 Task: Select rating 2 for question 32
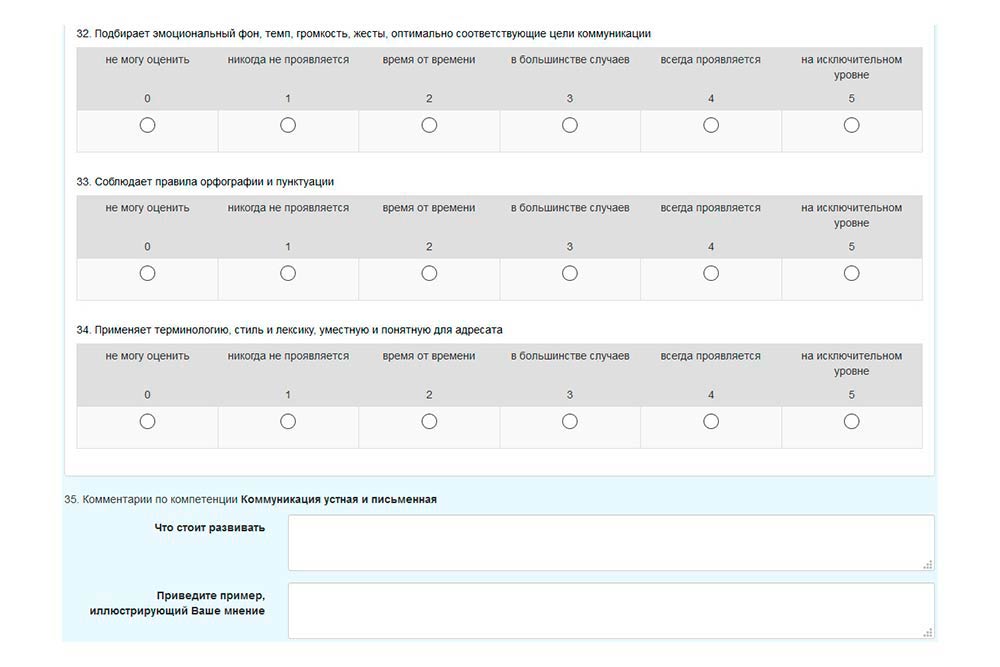pyautogui.click(x=429, y=125)
